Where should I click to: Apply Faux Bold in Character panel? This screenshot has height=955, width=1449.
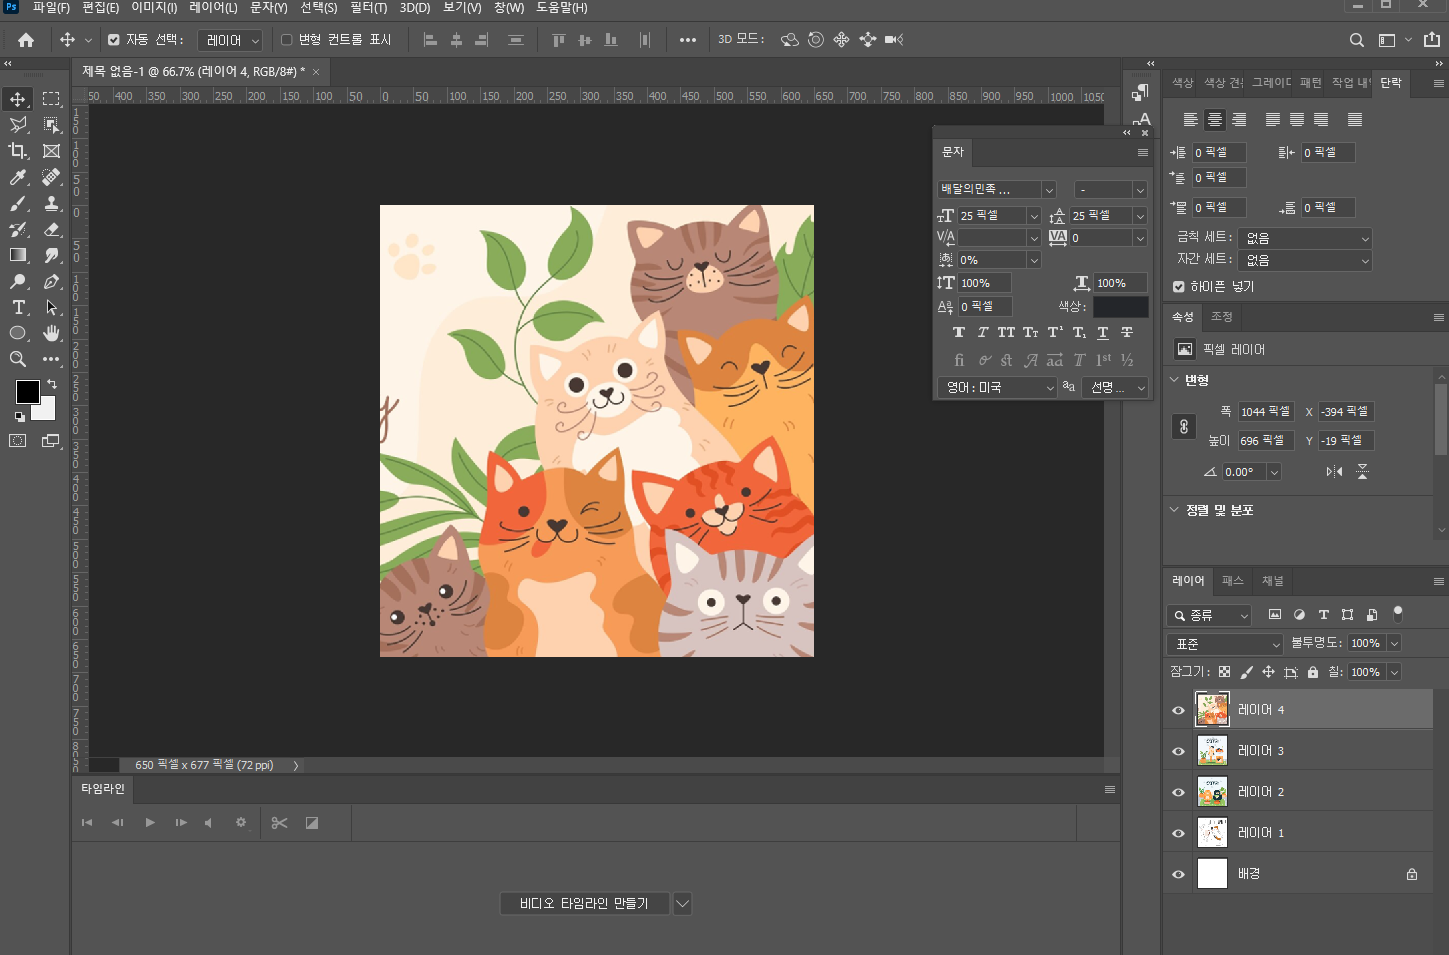coord(959,333)
